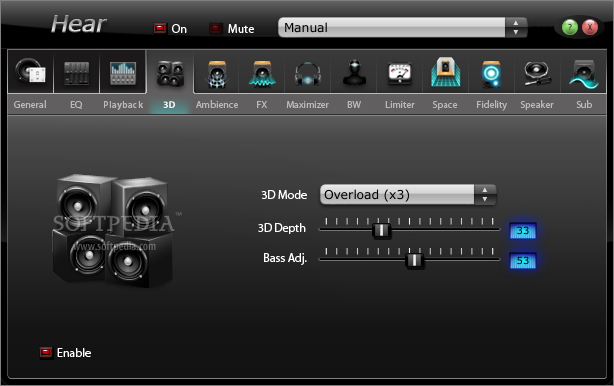The width and height of the screenshot is (614, 386).
Task: Switch to the FX tab label
Action: 262,105
